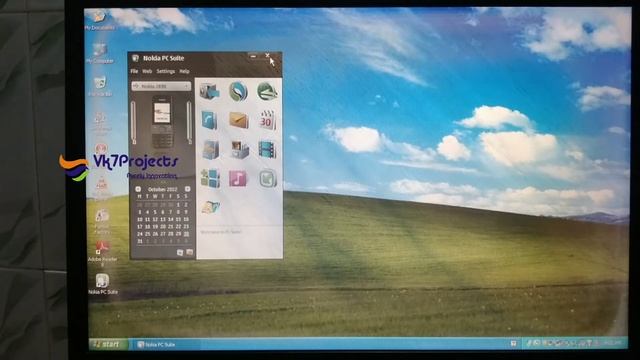
Task: Select date 31 in the October calendar
Action: click(x=140, y=241)
